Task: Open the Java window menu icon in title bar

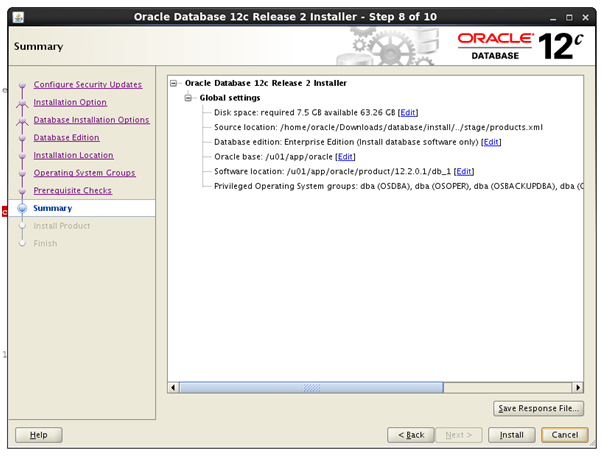Action: (x=18, y=16)
